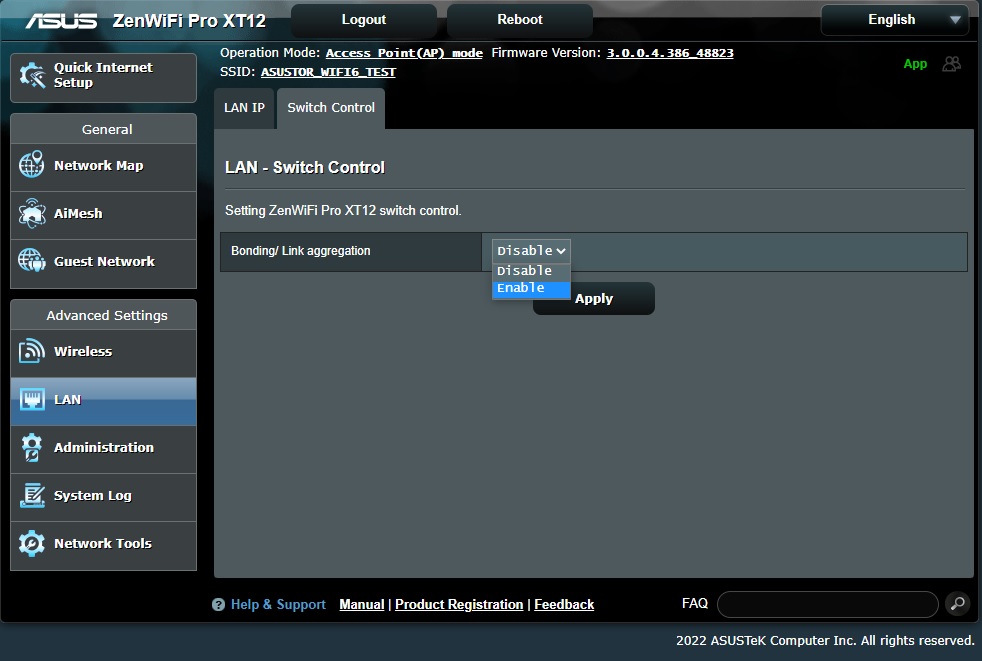Click the green App link
Viewport: 982px width, 661px height.
click(x=915, y=64)
